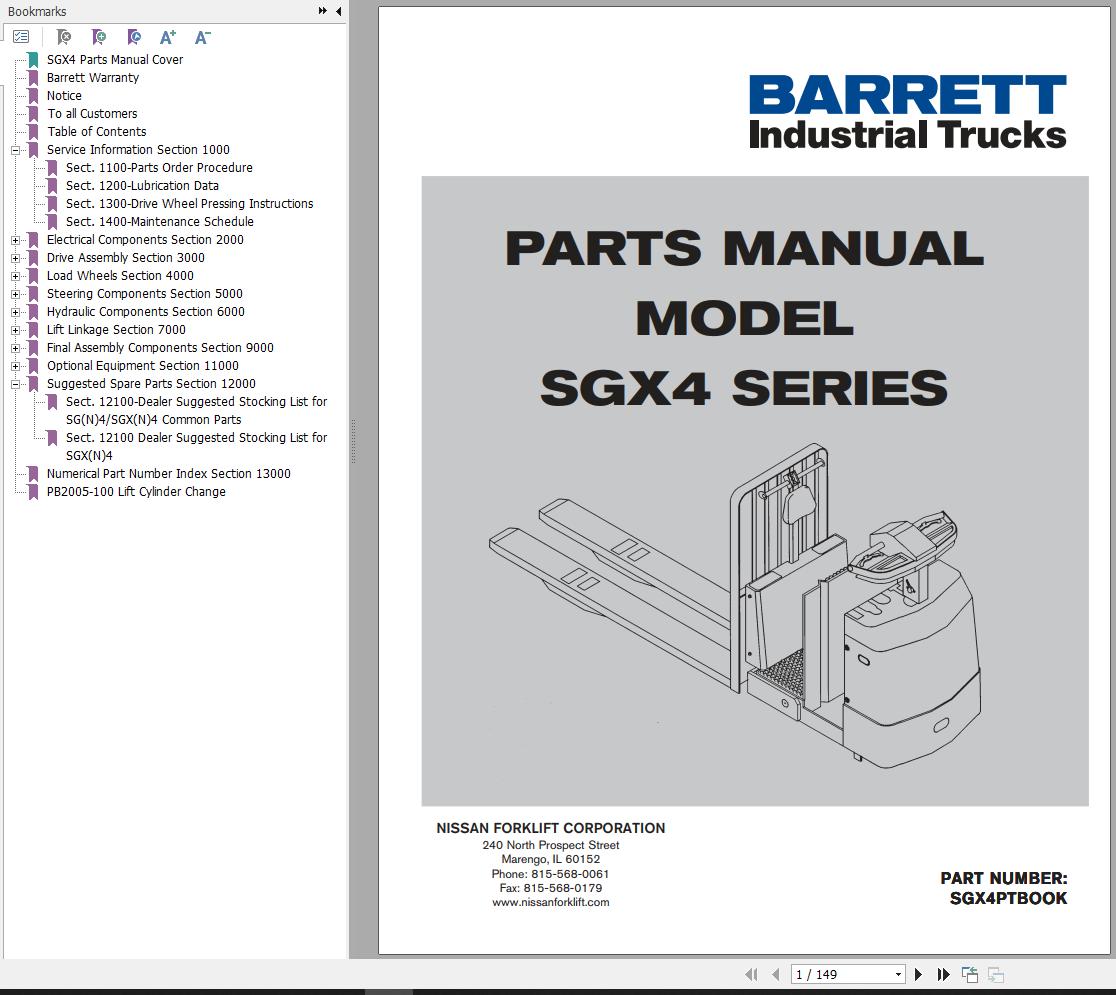The height and width of the screenshot is (995, 1116).
Task: Click the delete bookmark icon
Action: coord(63,36)
